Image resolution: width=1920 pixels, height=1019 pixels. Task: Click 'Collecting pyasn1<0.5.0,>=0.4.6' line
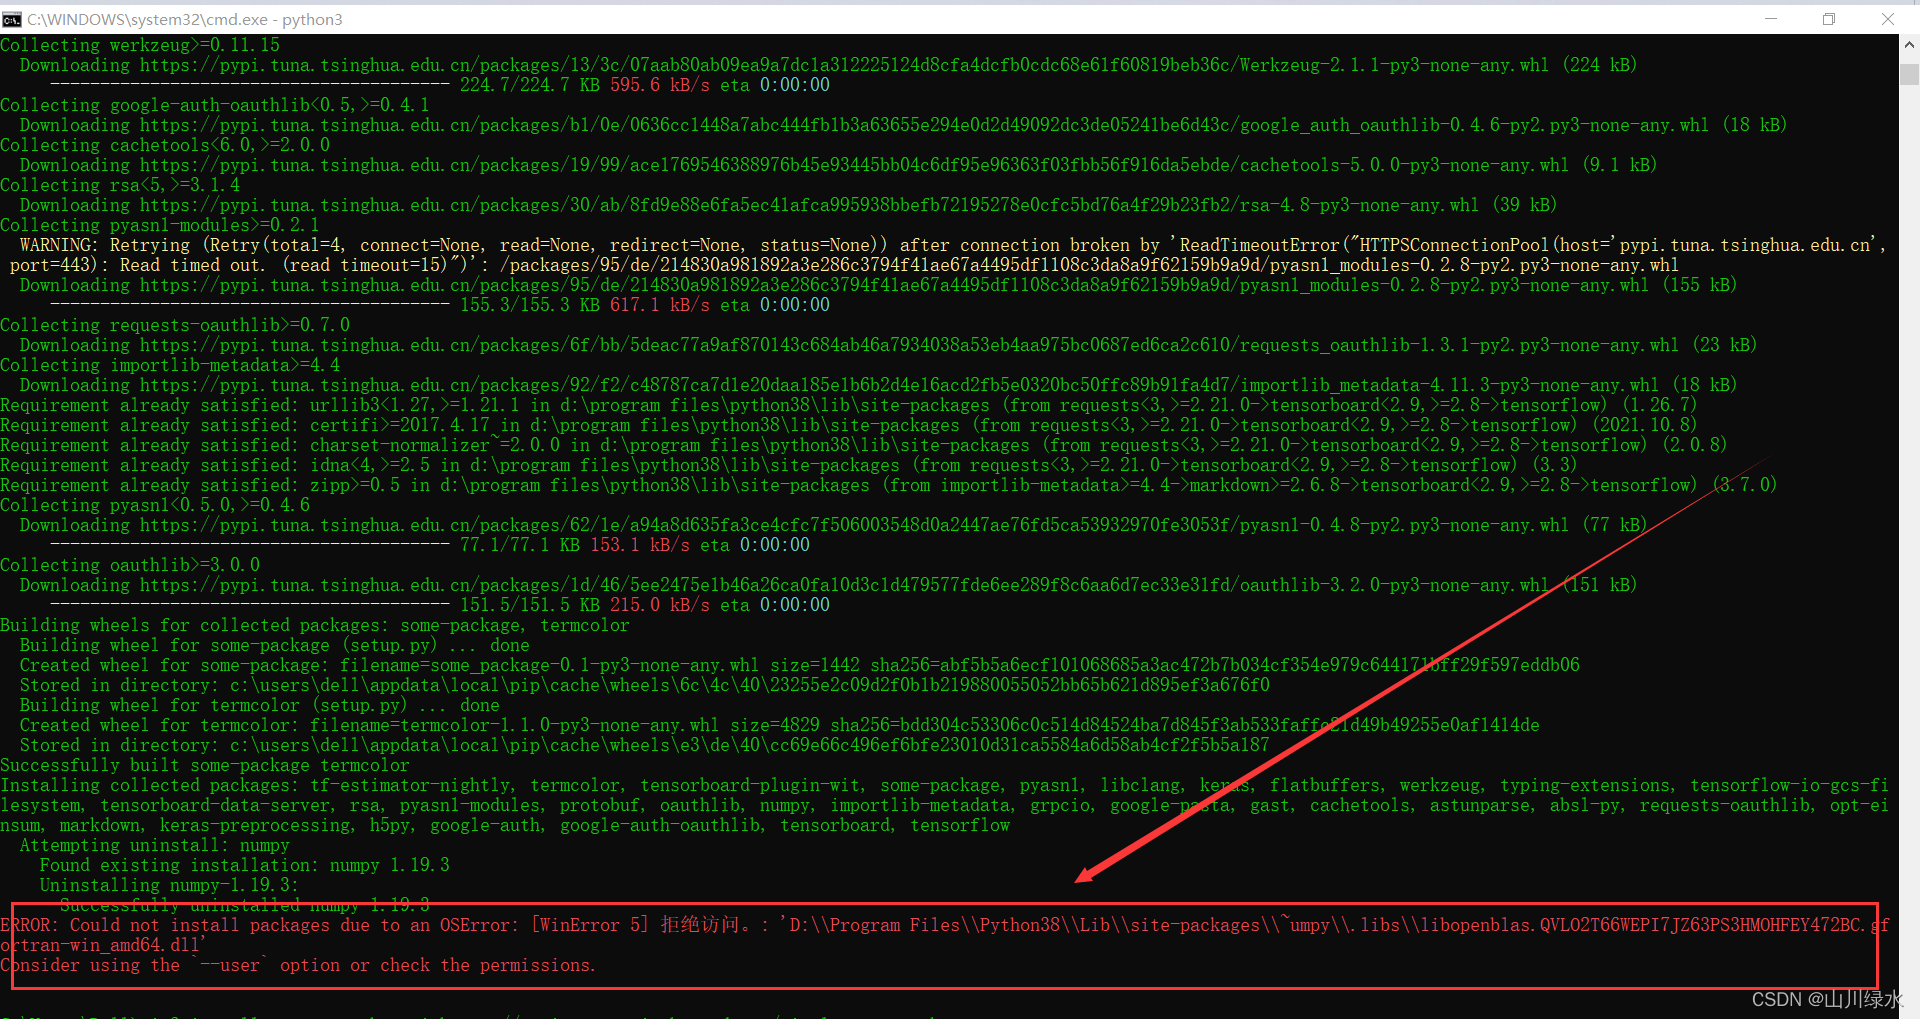pos(155,505)
